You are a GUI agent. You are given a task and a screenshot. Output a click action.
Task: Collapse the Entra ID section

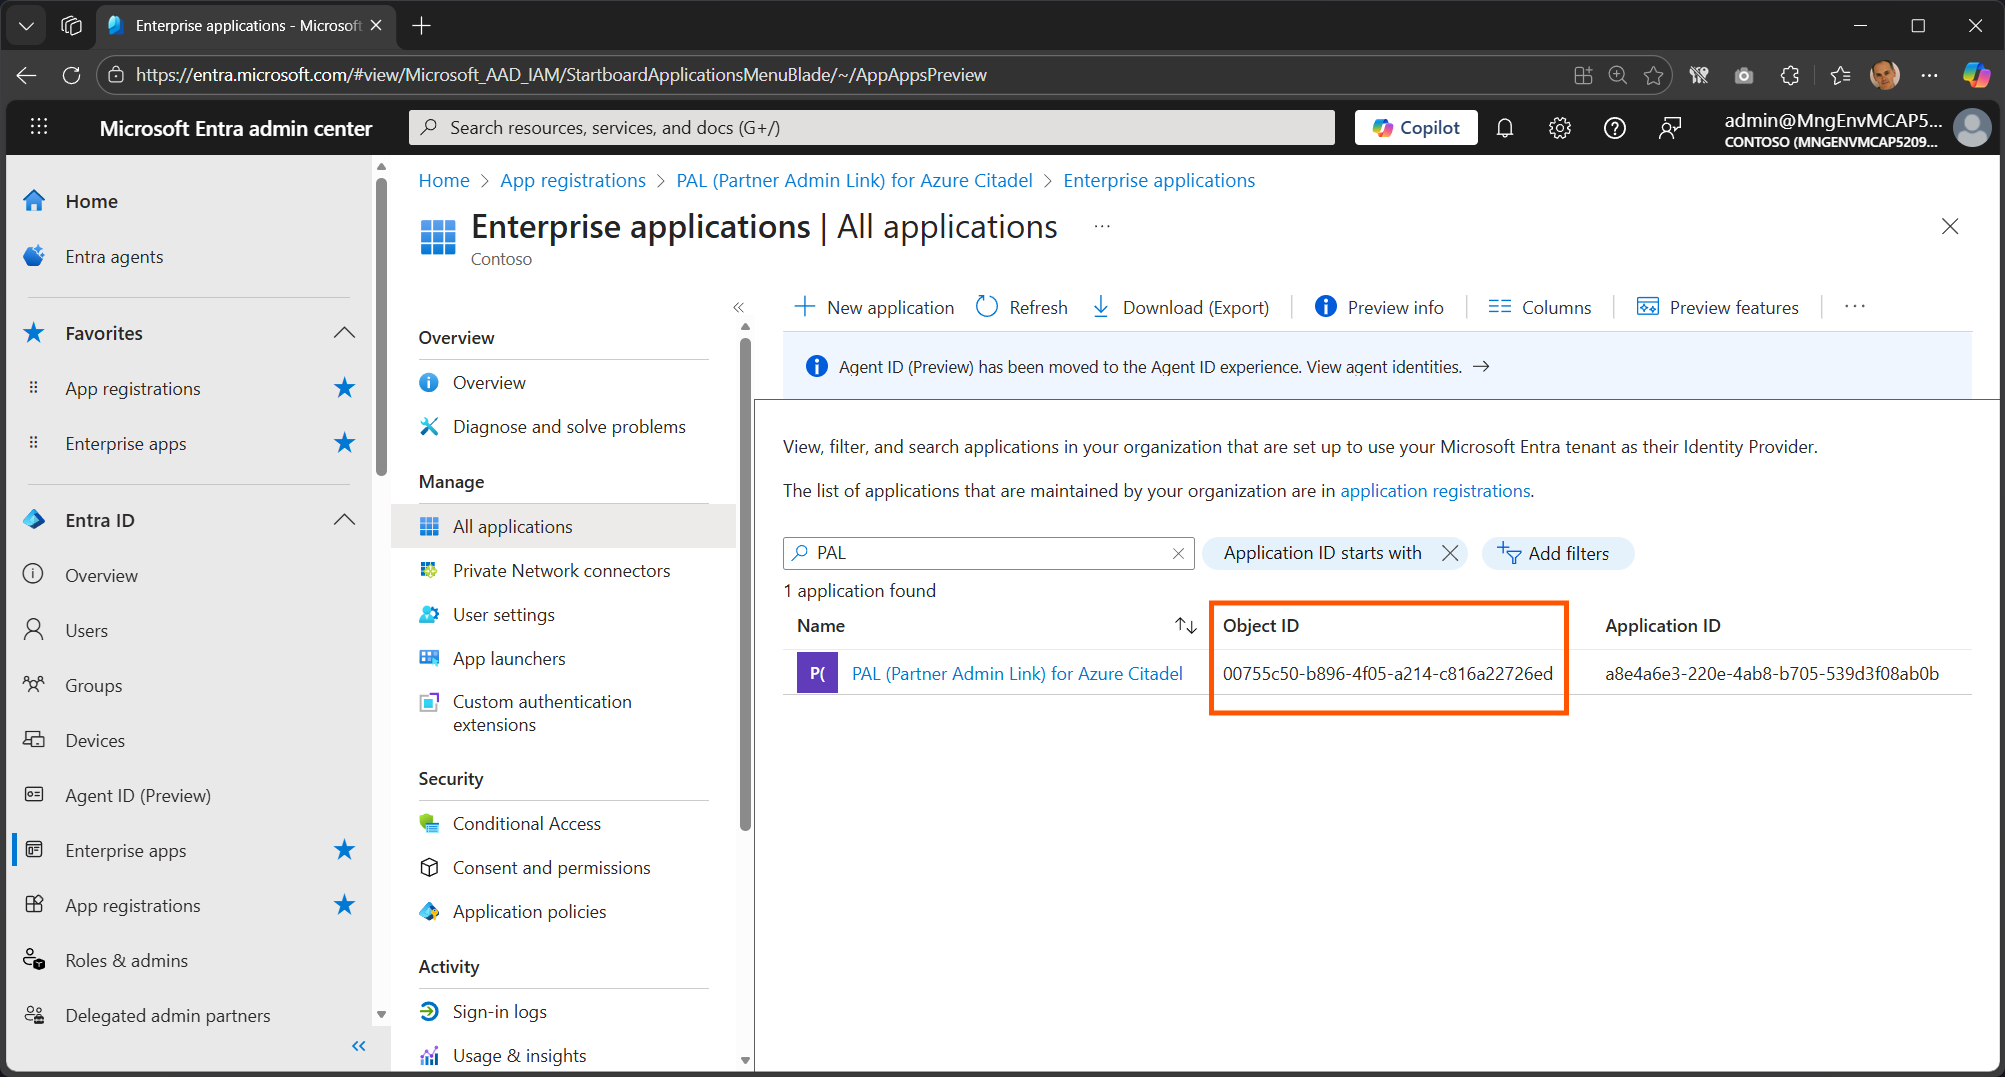click(x=344, y=520)
